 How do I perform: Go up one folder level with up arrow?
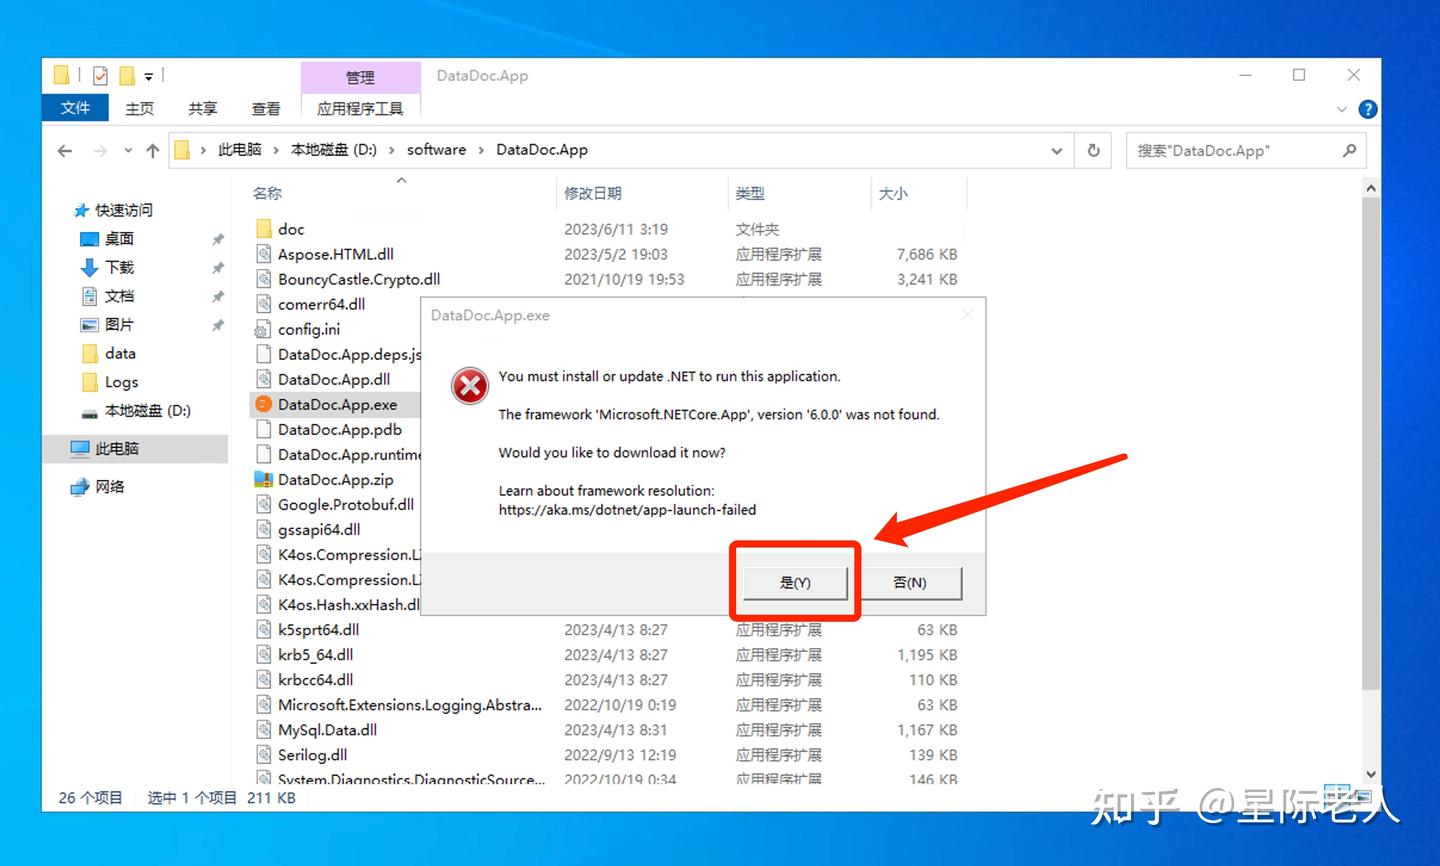152,150
